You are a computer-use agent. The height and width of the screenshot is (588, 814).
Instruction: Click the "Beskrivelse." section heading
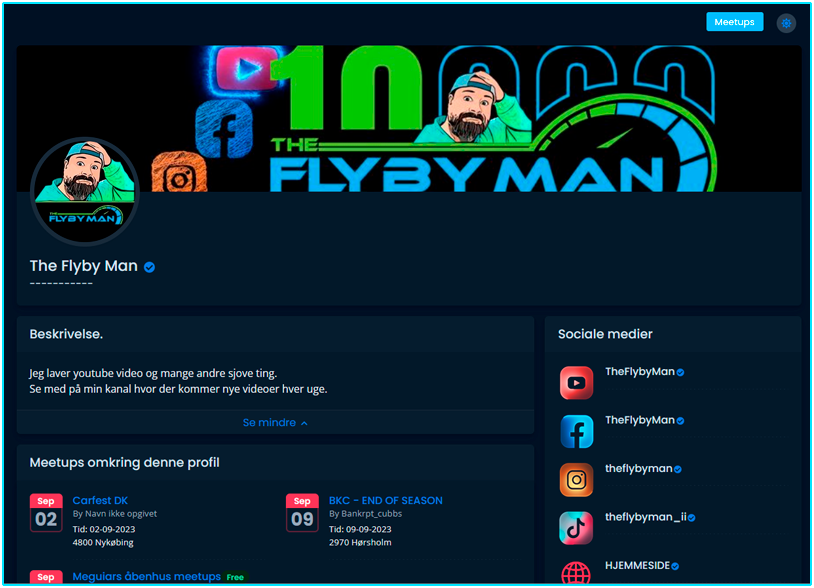point(66,334)
